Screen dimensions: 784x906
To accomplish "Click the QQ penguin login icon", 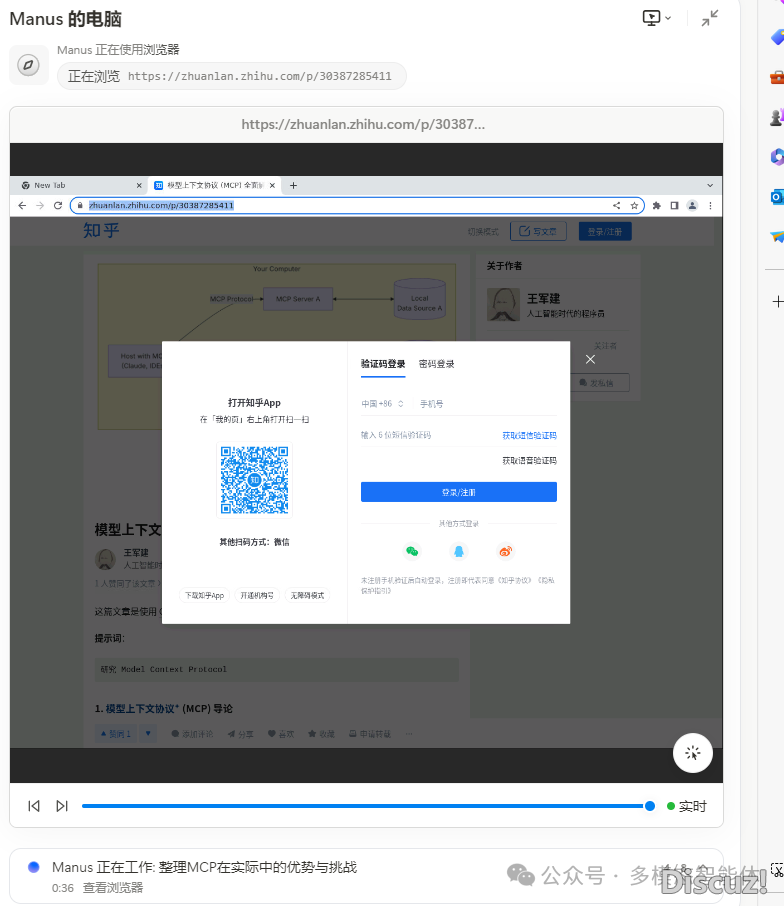I will pos(458,551).
